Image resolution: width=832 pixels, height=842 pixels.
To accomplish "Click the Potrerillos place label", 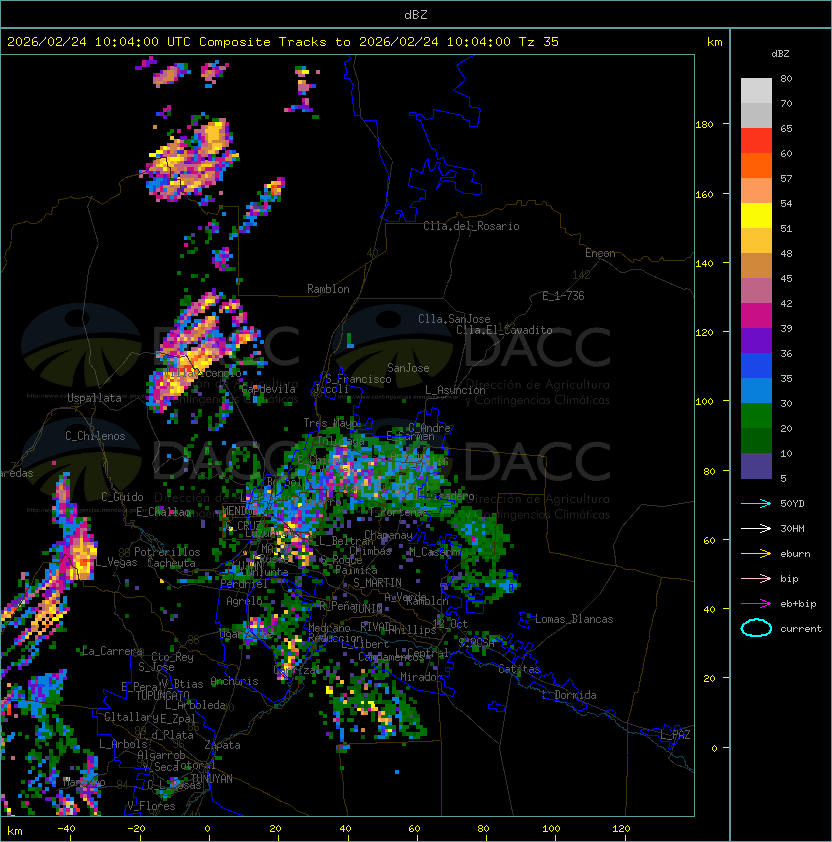I will pos(167,552).
